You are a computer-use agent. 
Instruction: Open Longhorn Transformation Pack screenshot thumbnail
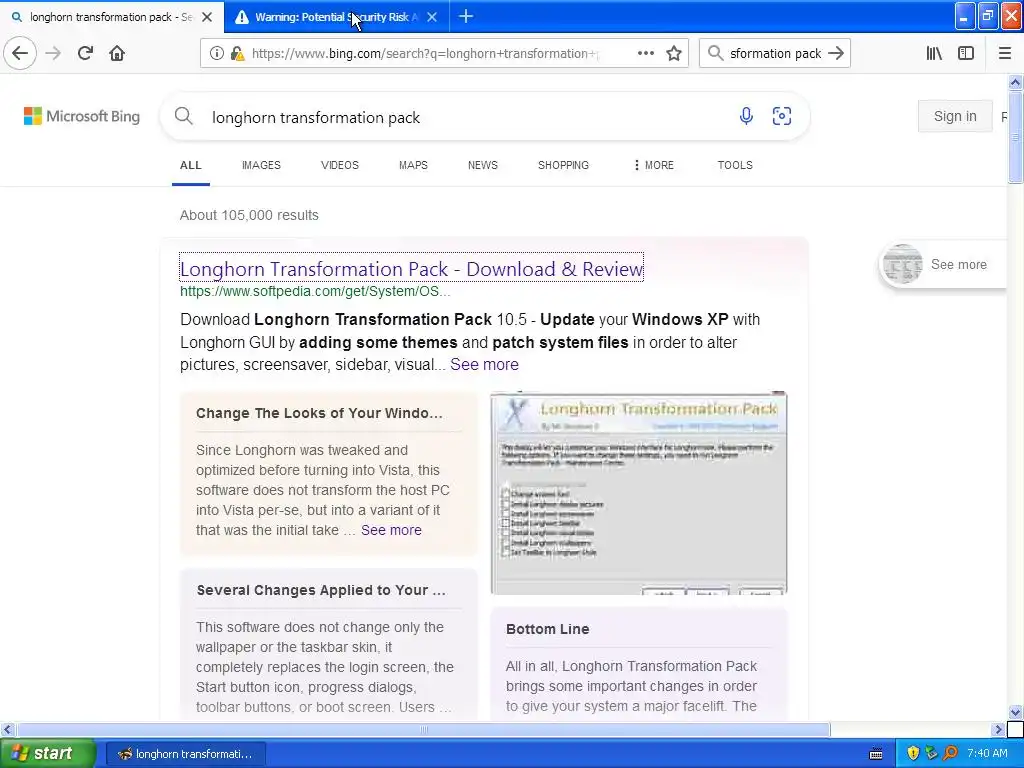(x=639, y=493)
